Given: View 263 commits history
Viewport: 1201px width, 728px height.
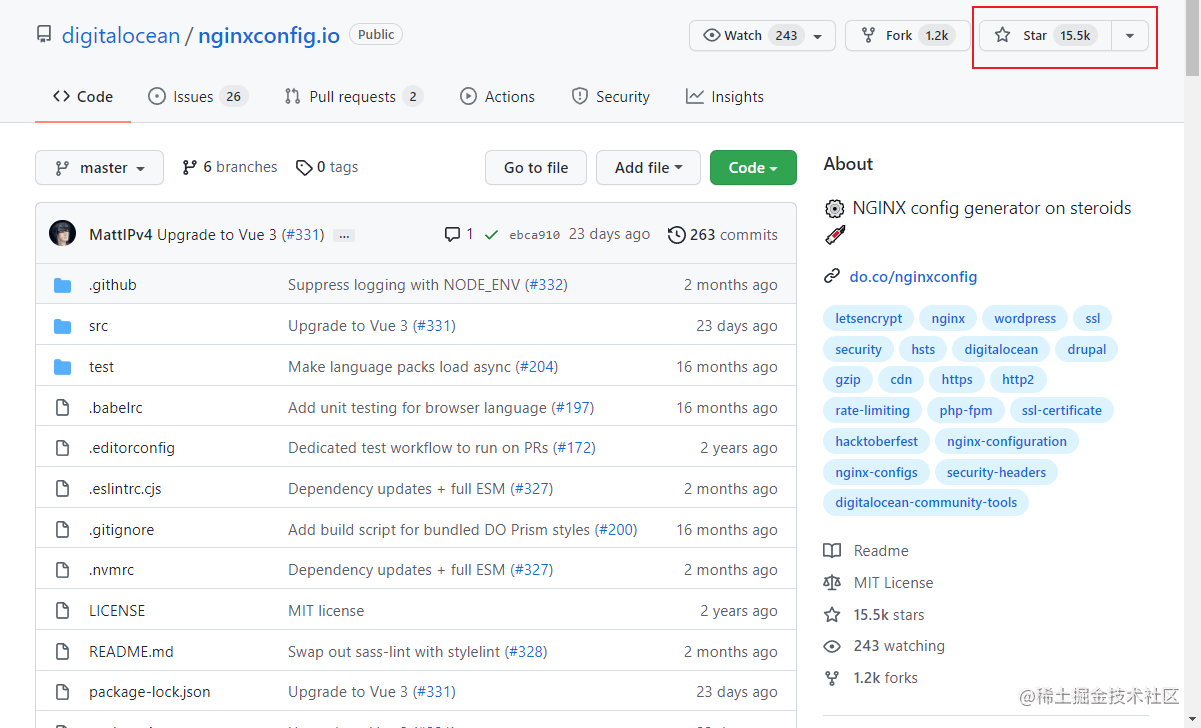Looking at the screenshot, I should pyautogui.click(x=722, y=235).
